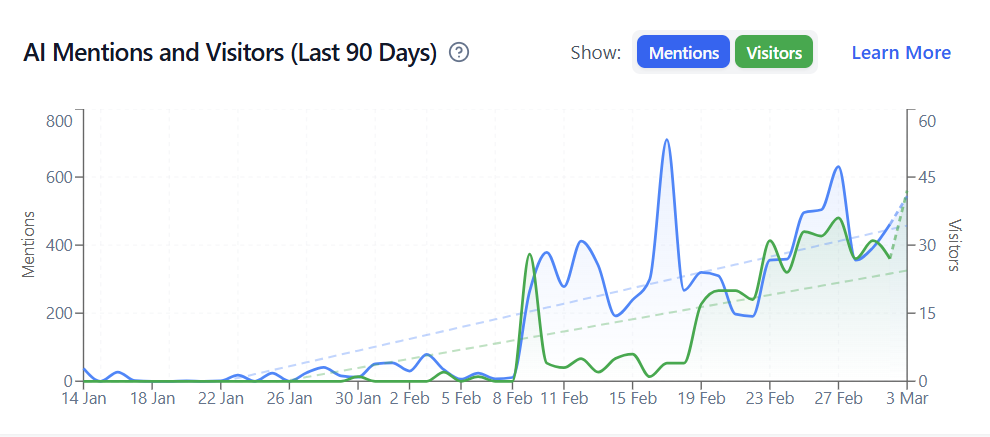Click the chart title 'AI Mentions and Visitors'
Screen dimensions: 990x437
[230, 53]
